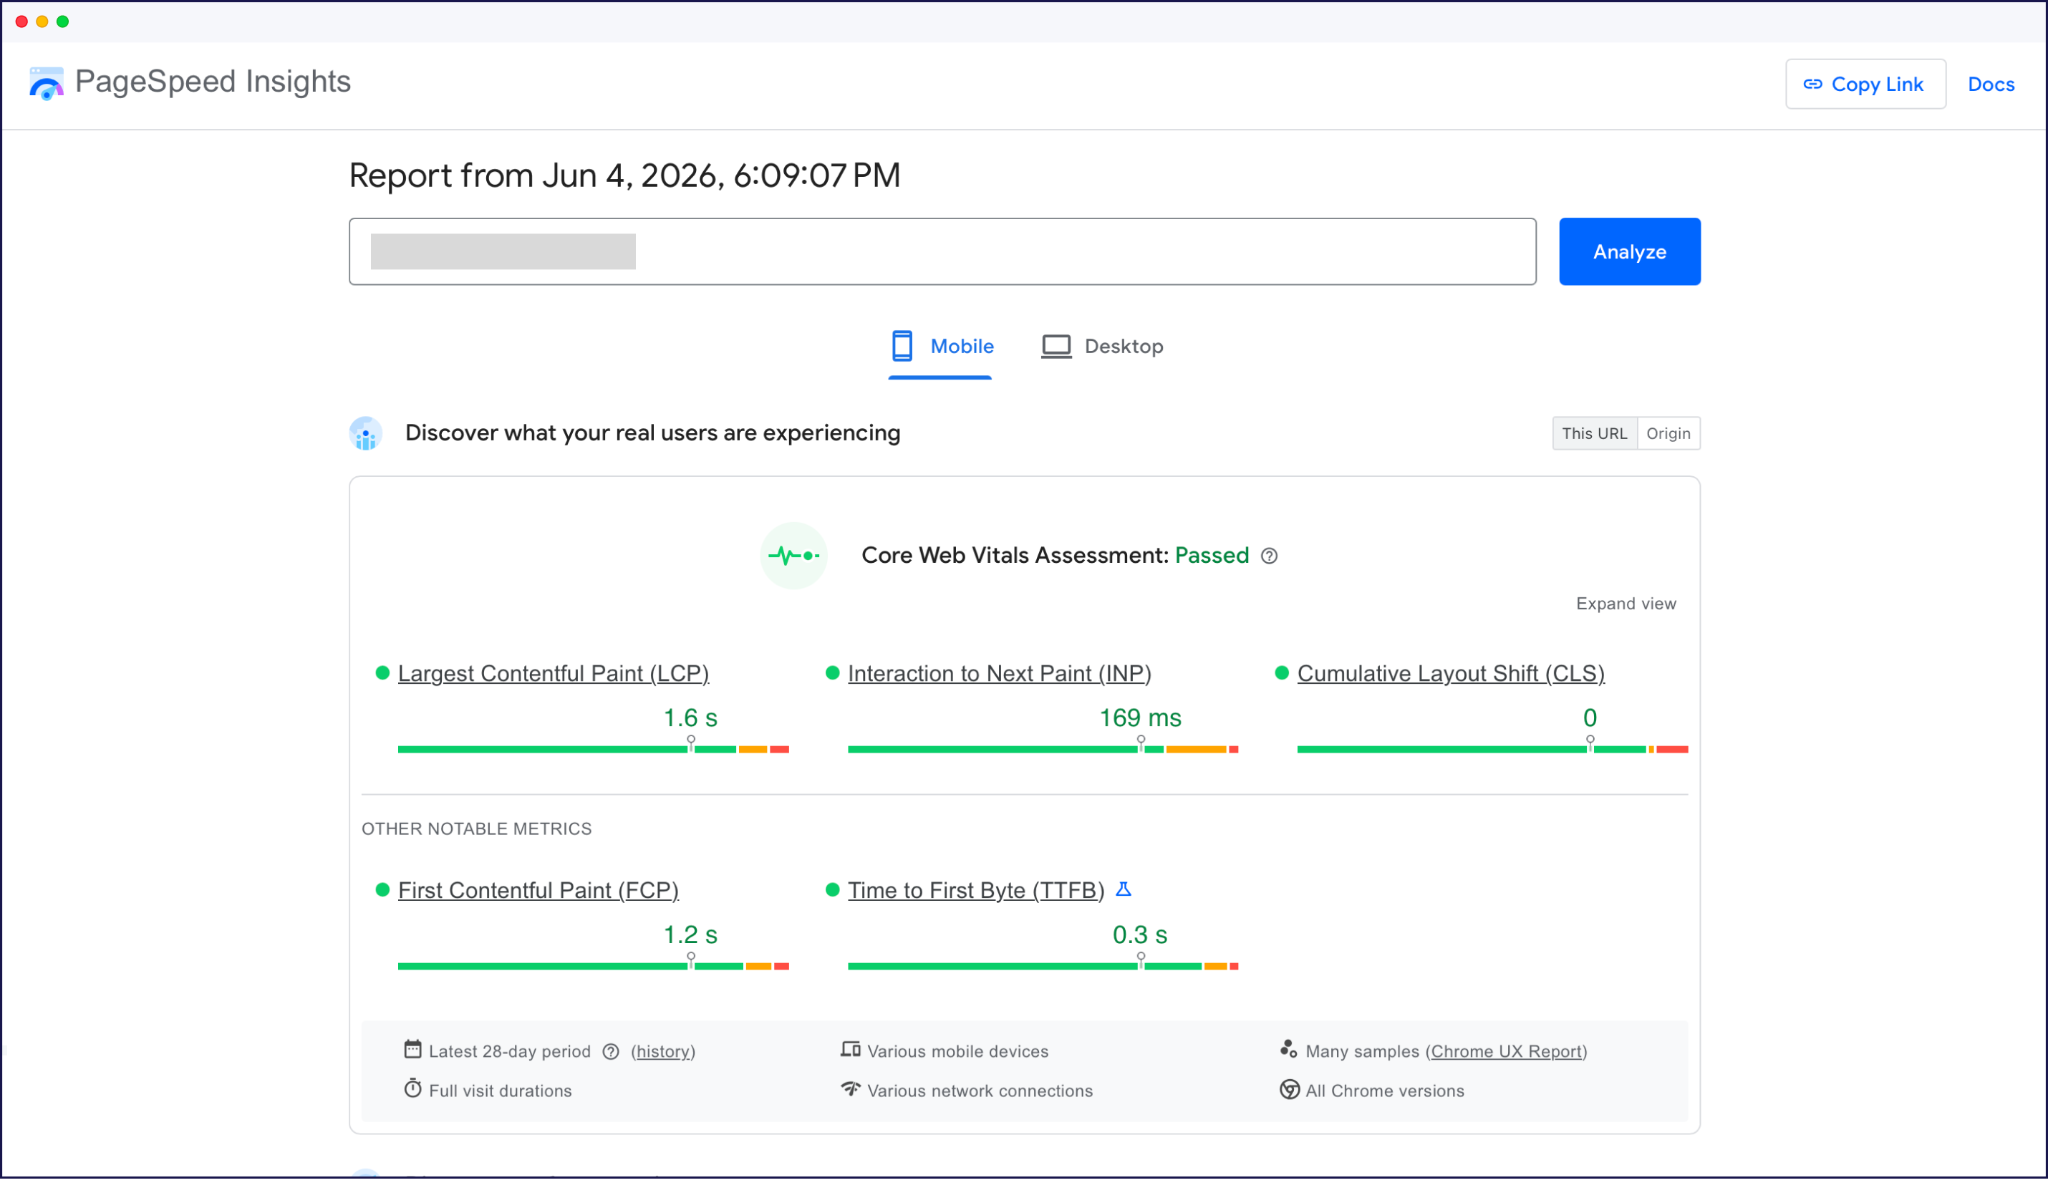The width and height of the screenshot is (2048, 1179).
Task: Click the blue Analyze button
Action: [x=1629, y=251]
